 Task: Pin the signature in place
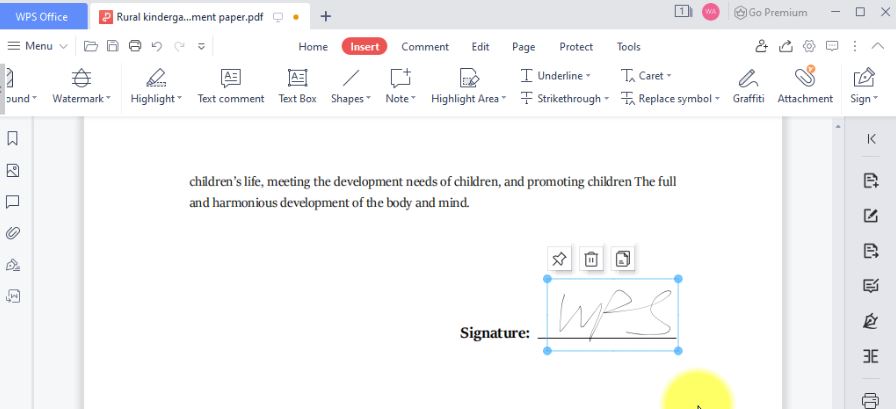(559, 259)
